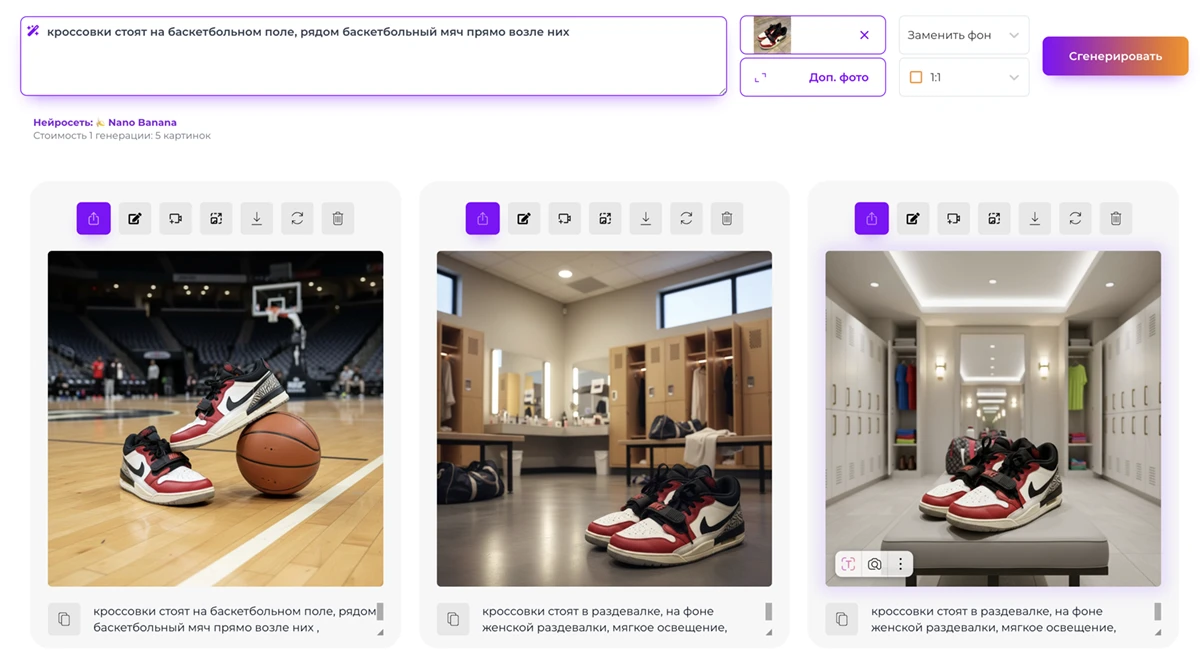Viewport: 1200px width, 665px height.
Task: Delete the third generated image
Action: coord(1116,218)
